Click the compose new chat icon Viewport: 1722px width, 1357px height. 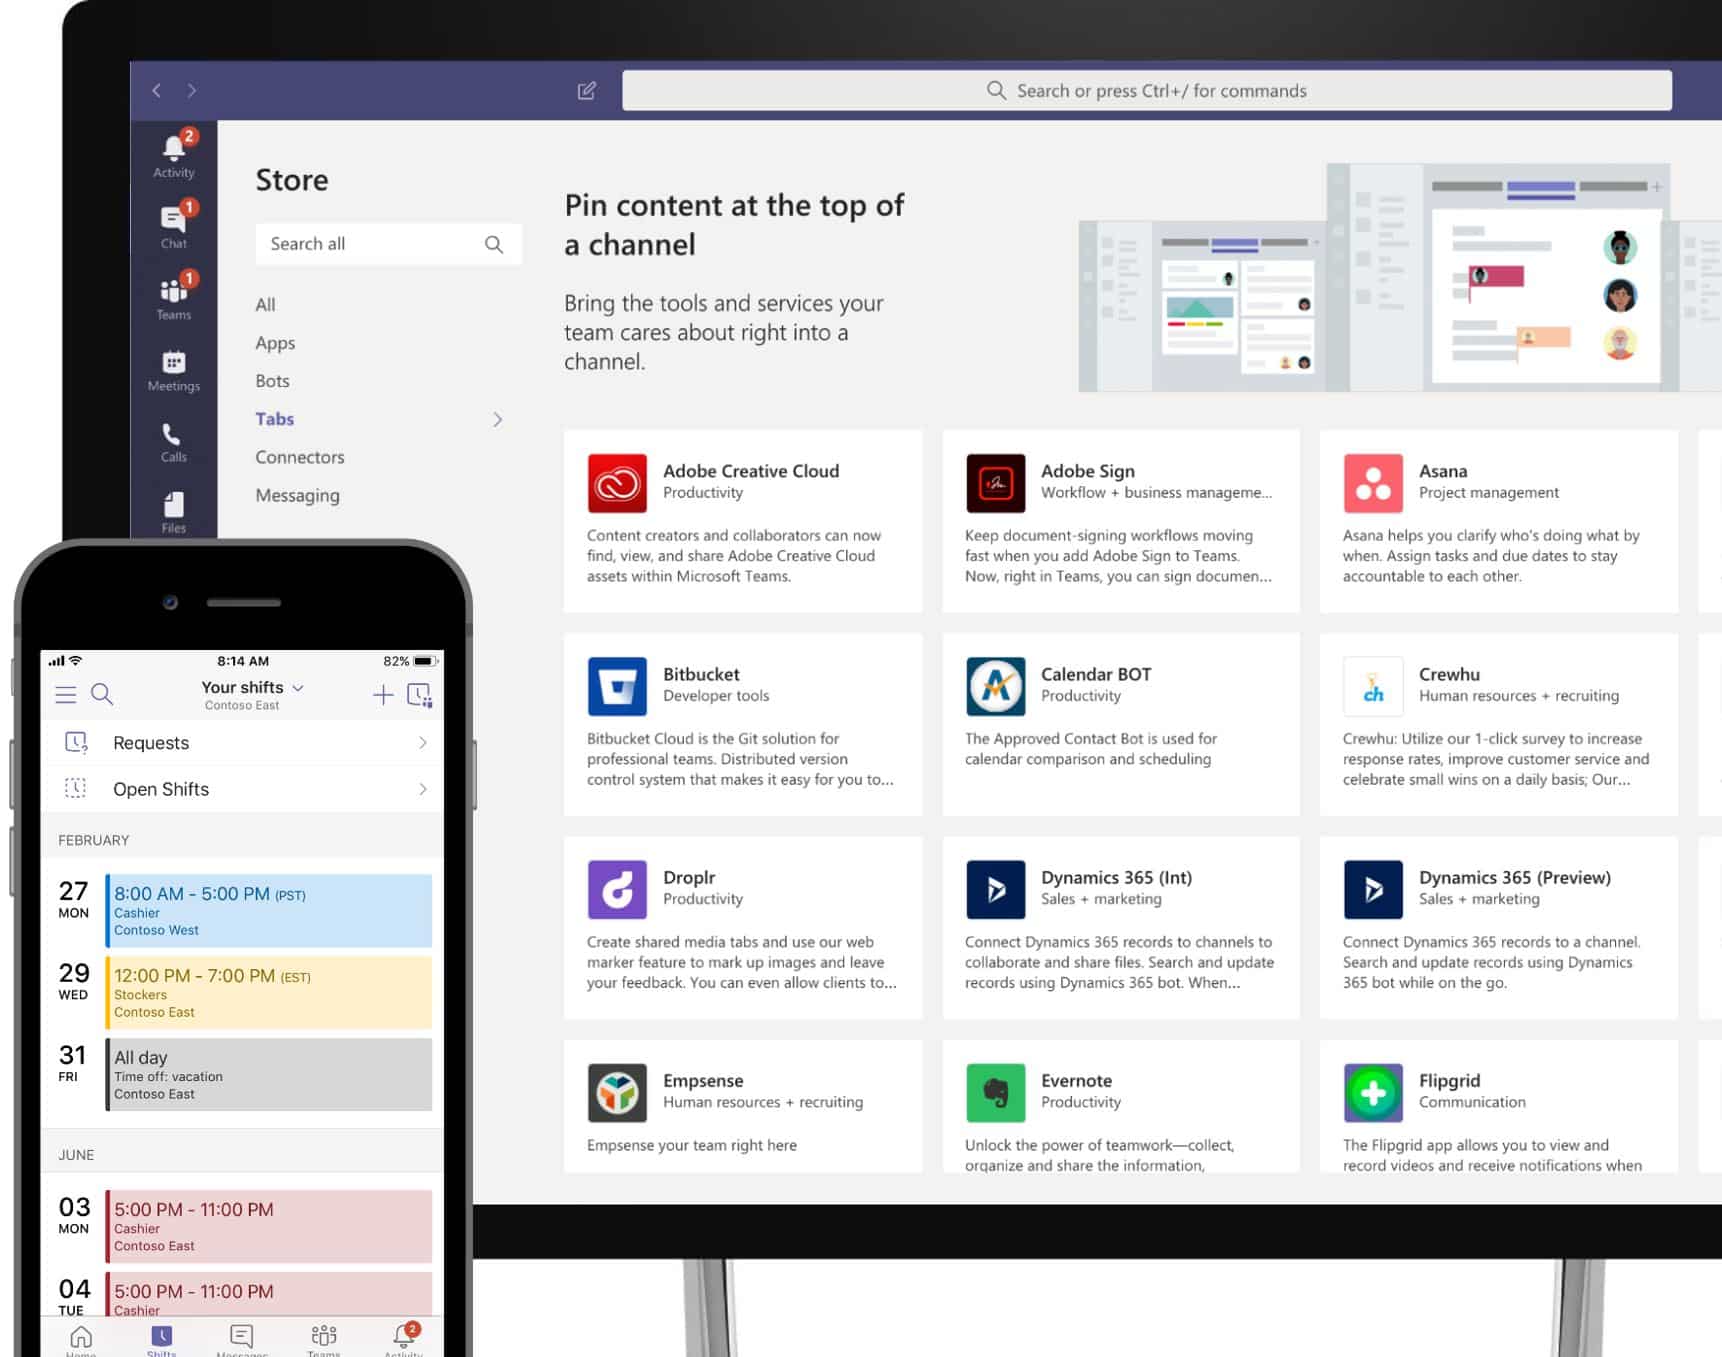[587, 90]
